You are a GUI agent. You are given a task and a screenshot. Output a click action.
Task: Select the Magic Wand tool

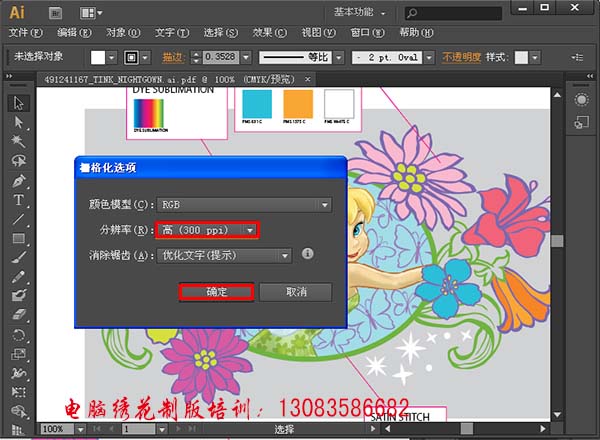18,142
